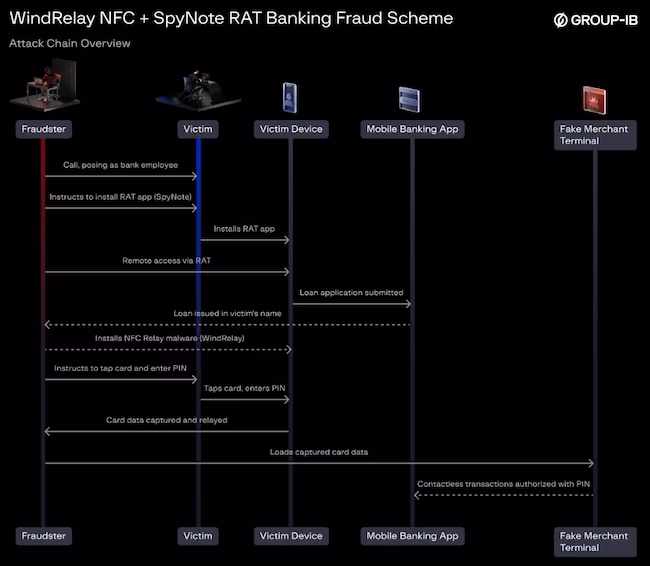Click the 'Installs RAT app' message label

244,229
